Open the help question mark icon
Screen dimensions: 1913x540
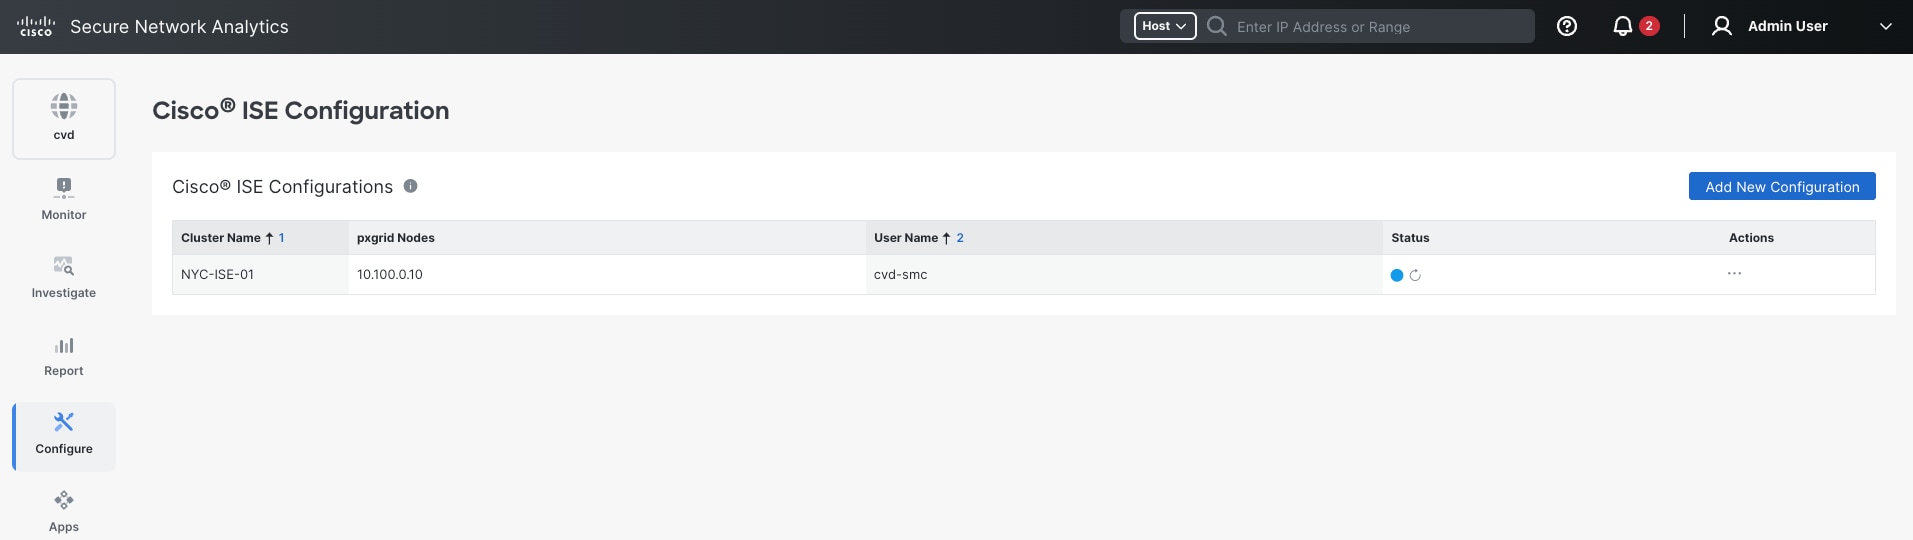1567,27
